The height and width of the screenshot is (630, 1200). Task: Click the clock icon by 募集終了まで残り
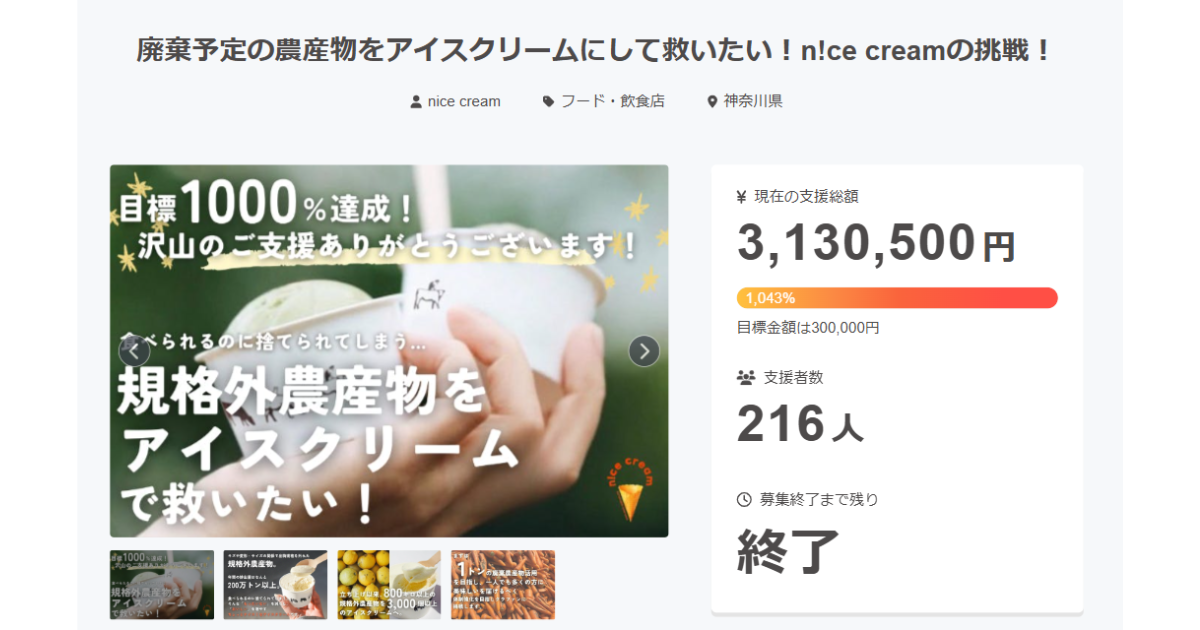tap(744, 499)
